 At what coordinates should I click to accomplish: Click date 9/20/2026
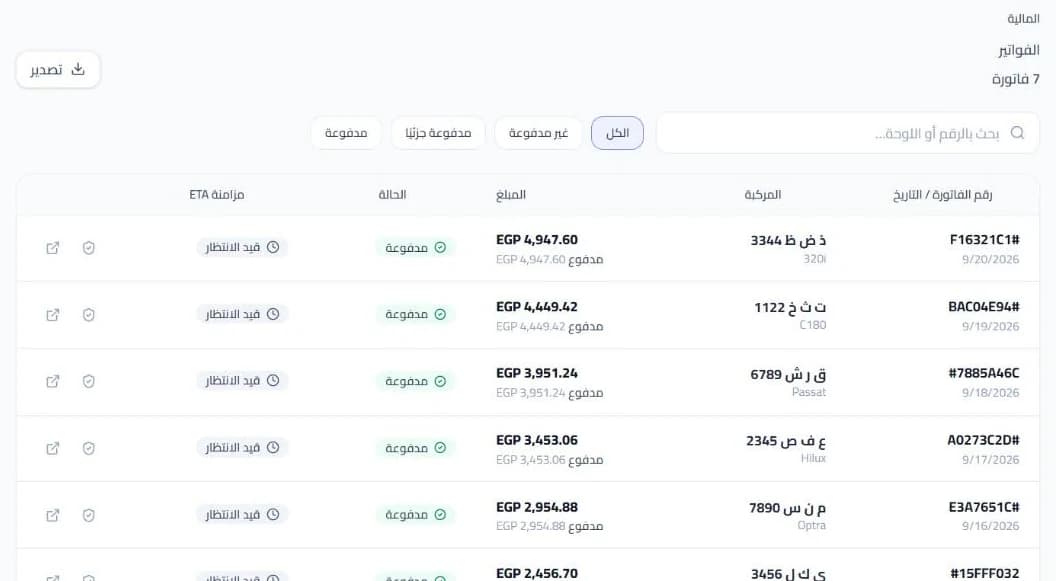point(991,259)
